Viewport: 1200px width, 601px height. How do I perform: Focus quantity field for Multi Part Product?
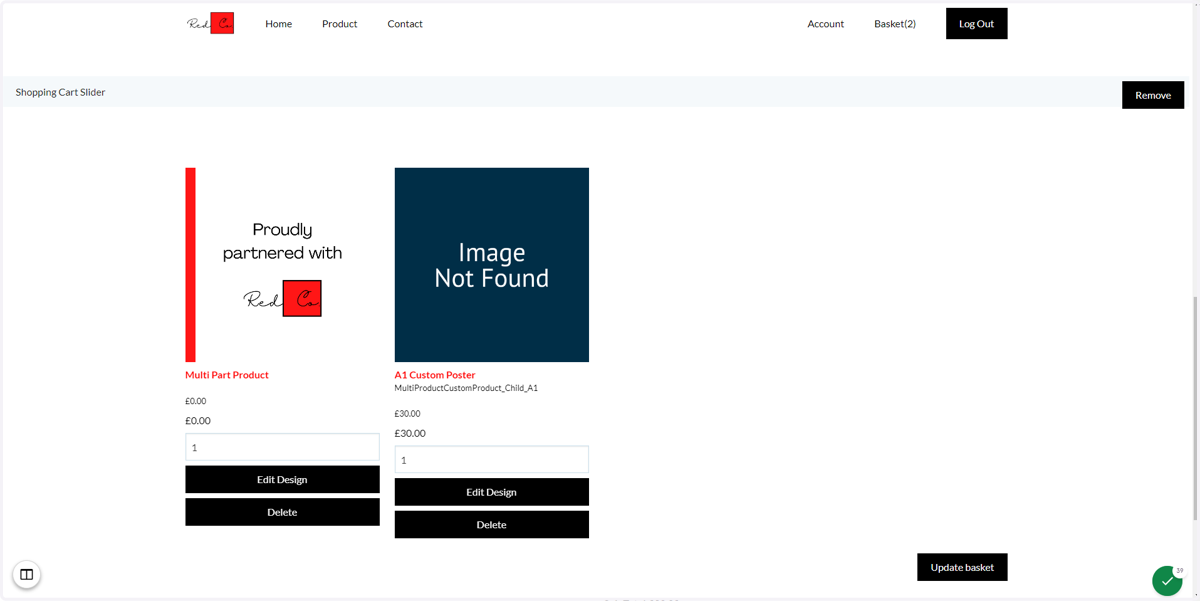click(282, 447)
